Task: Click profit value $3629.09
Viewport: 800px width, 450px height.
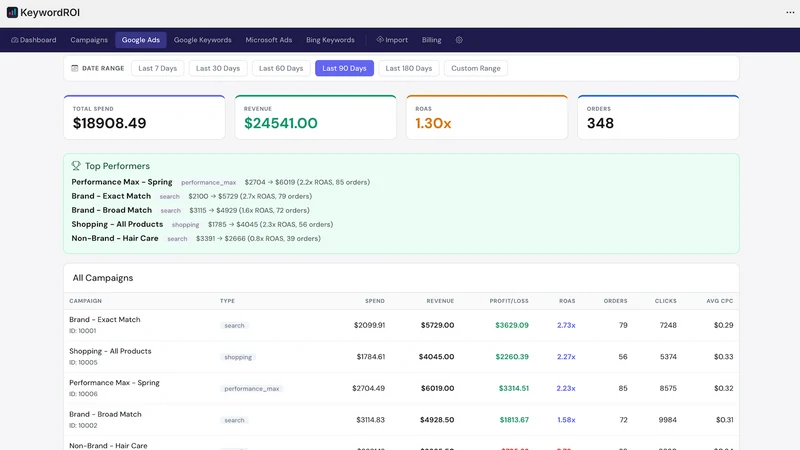Action: tap(512, 325)
